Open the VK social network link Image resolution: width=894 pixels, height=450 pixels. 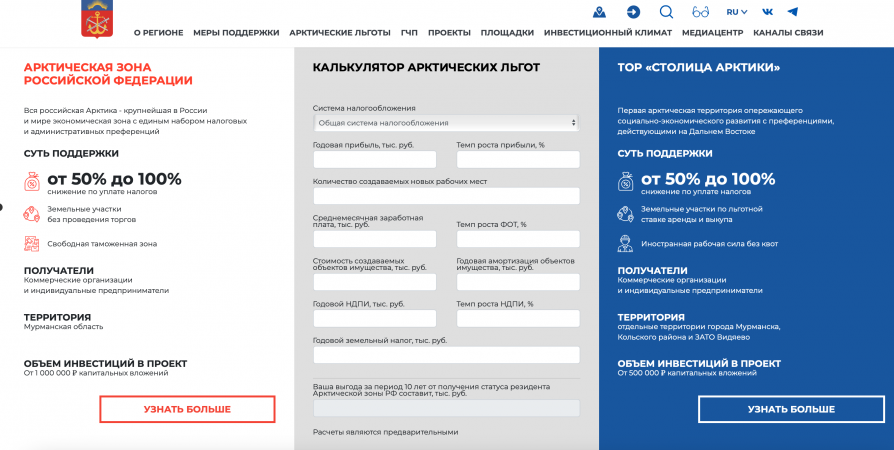(767, 12)
